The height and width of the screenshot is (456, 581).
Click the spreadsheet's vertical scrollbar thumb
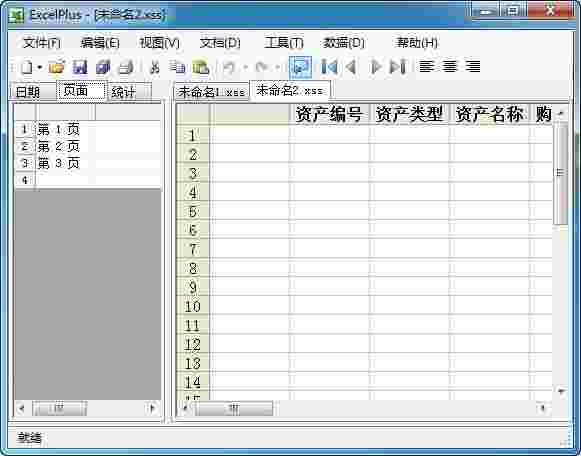pos(560,173)
